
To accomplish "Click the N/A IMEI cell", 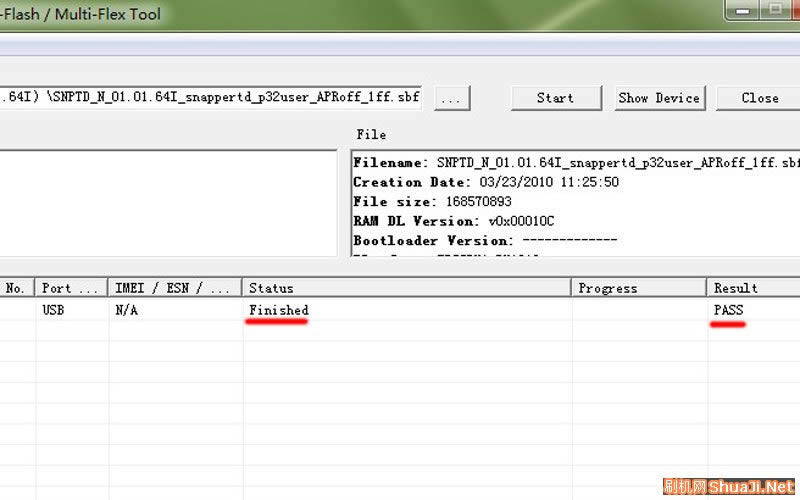I will tap(127, 311).
